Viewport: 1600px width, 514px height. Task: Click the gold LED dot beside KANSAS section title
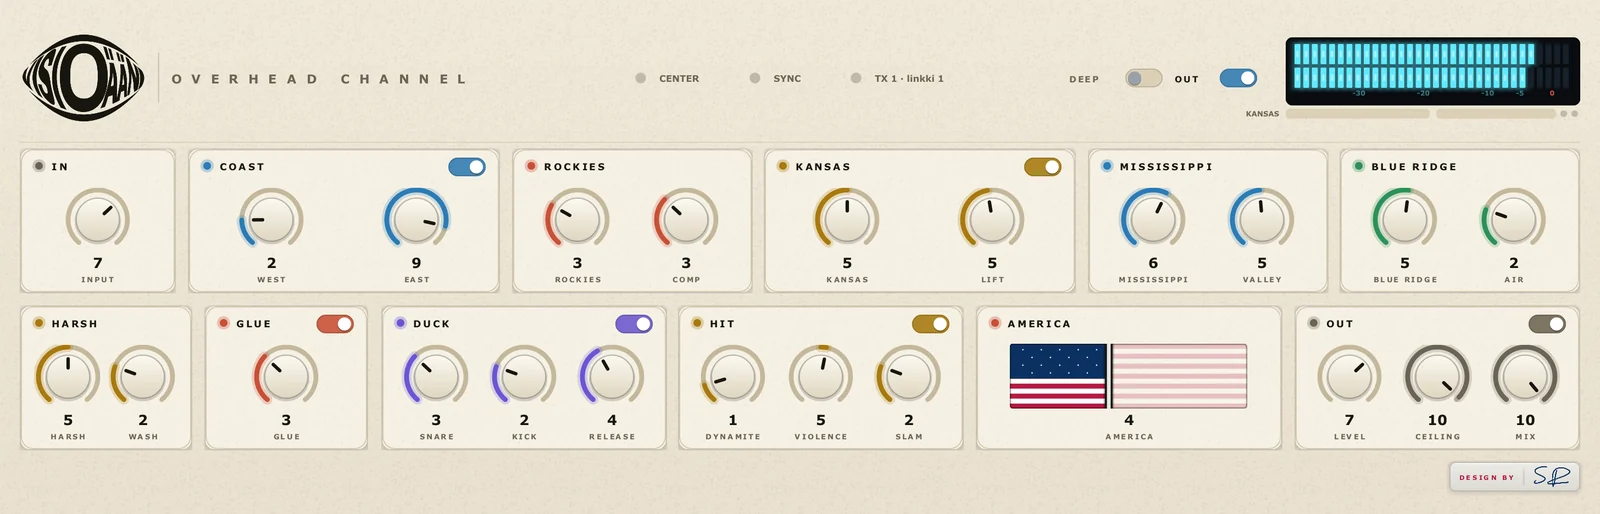point(783,166)
